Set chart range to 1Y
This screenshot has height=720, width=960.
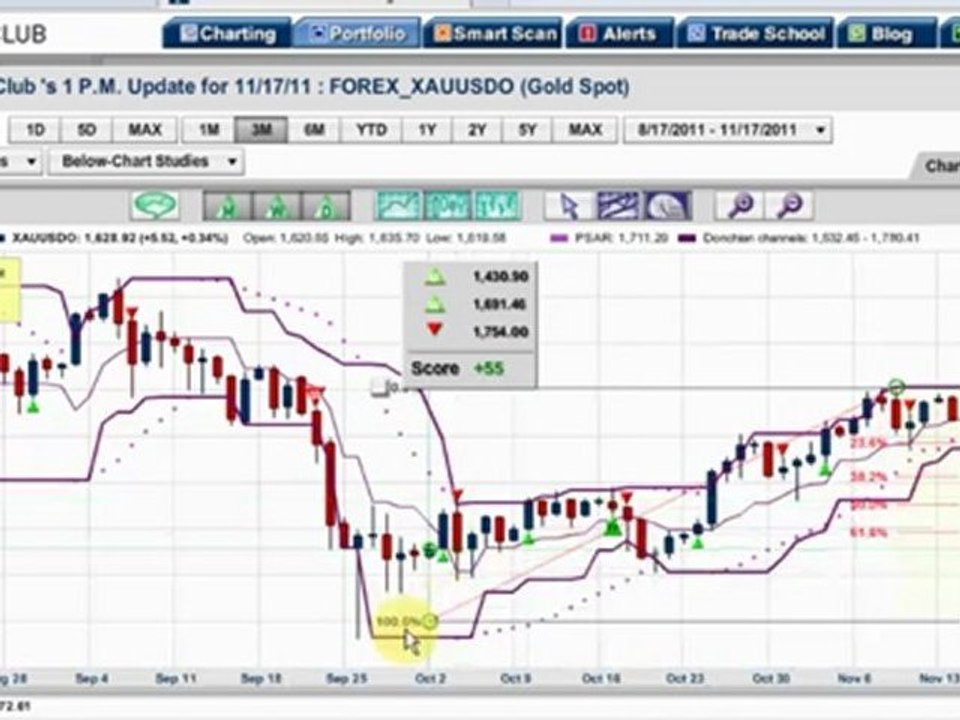(427, 130)
